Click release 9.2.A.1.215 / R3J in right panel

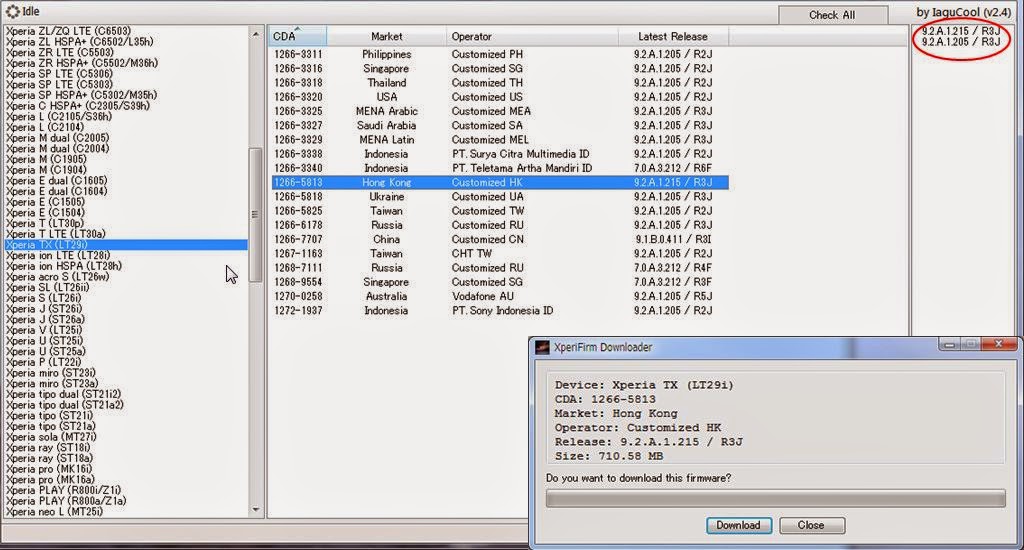(x=961, y=31)
